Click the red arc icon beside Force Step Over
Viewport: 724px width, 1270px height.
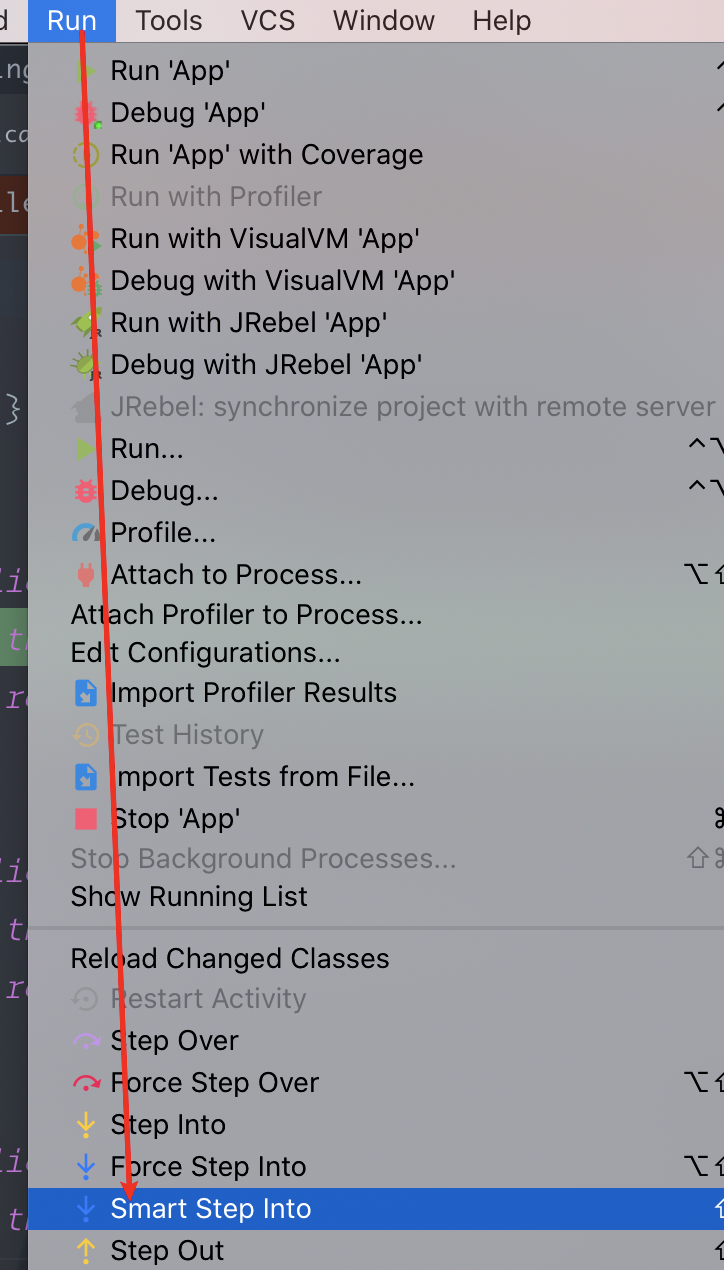(x=86, y=1083)
